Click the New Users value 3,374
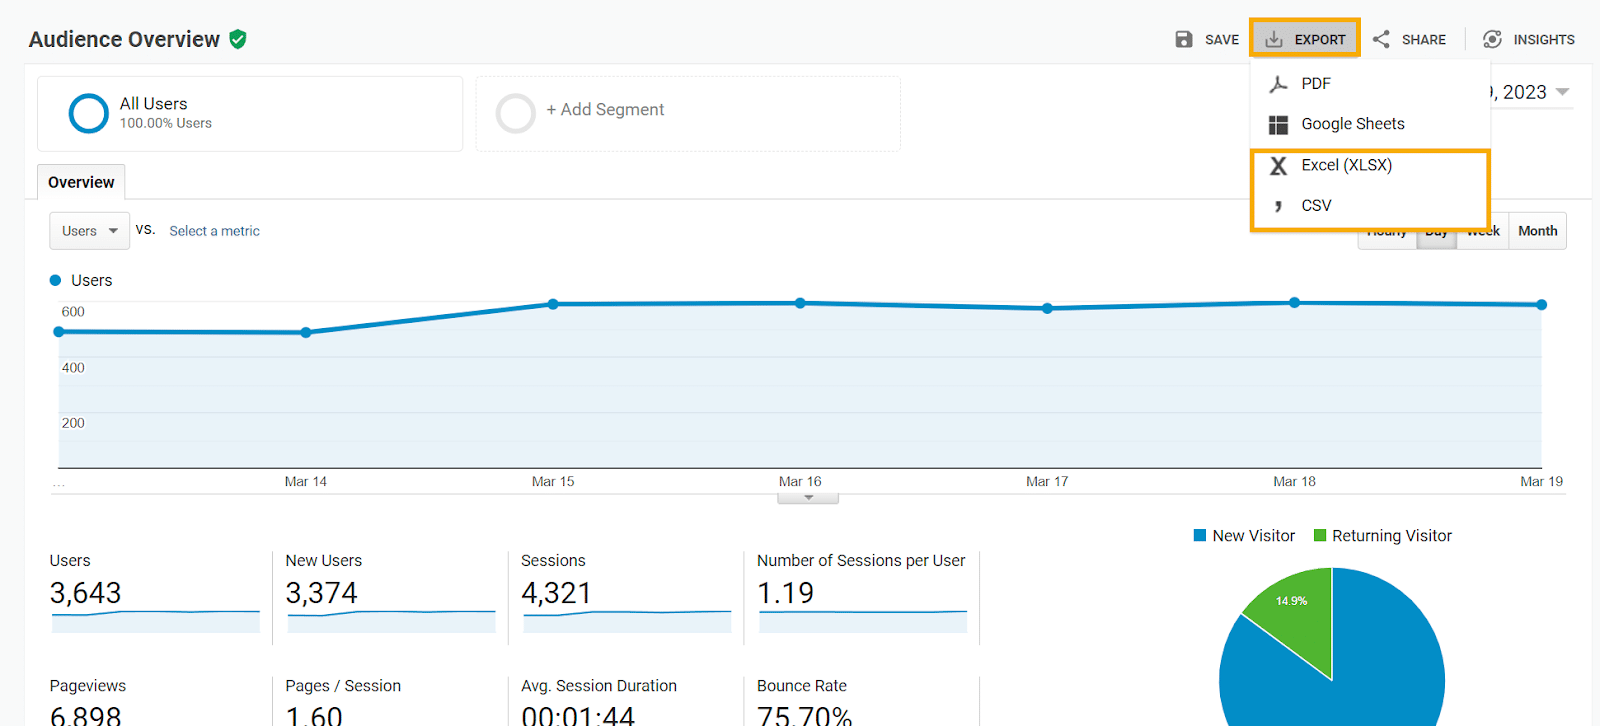 321,593
